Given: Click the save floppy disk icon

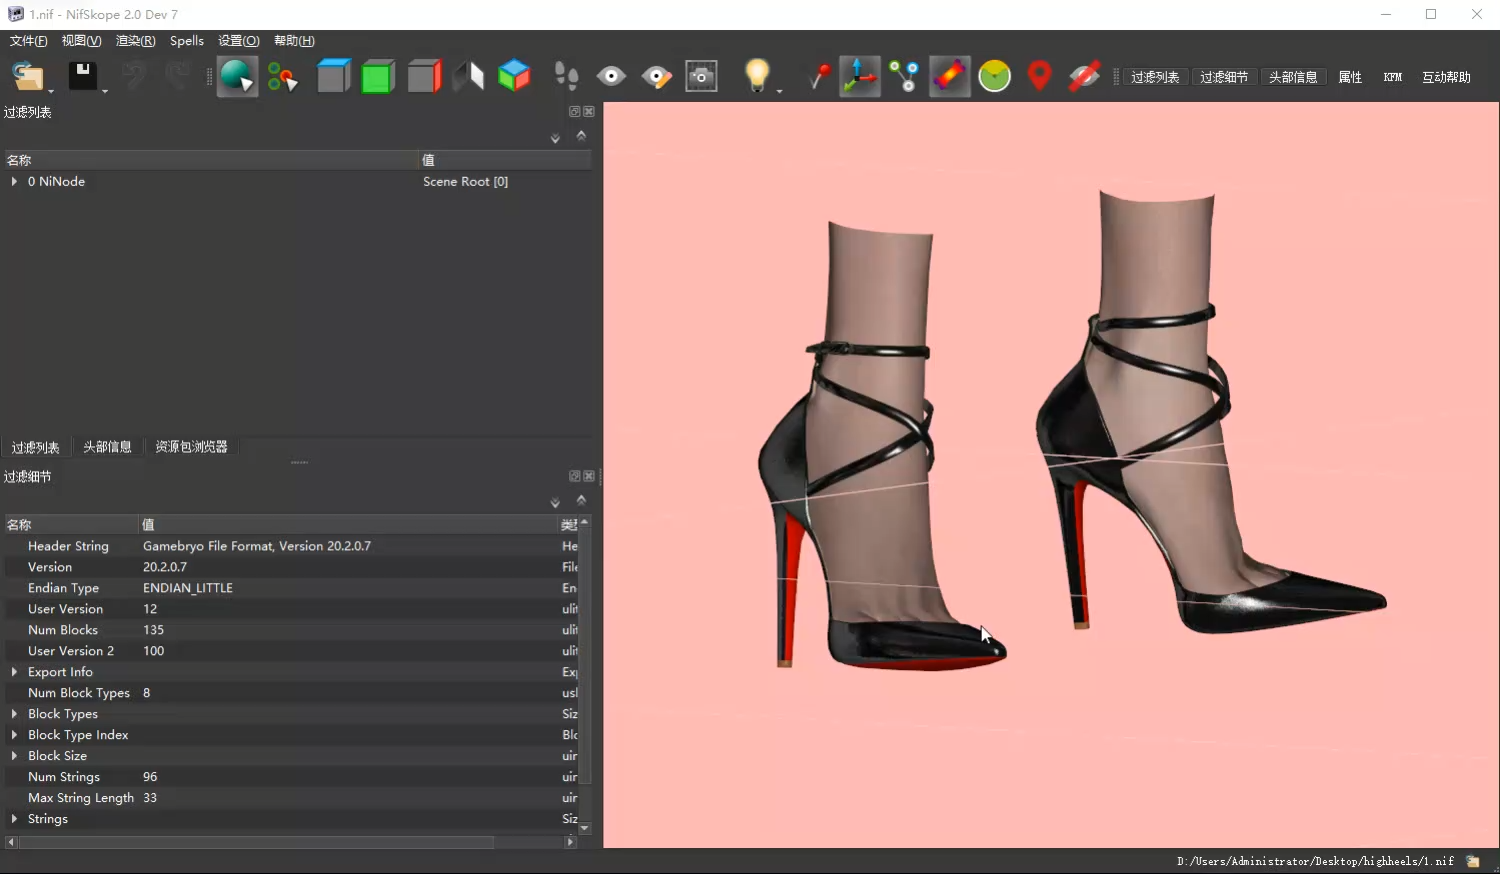Looking at the screenshot, I should 82,76.
